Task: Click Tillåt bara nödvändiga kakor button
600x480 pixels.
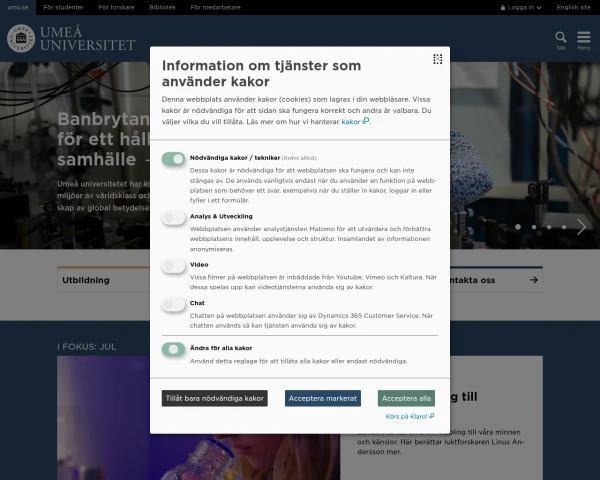Action: pyautogui.click(x=215, y=398)
